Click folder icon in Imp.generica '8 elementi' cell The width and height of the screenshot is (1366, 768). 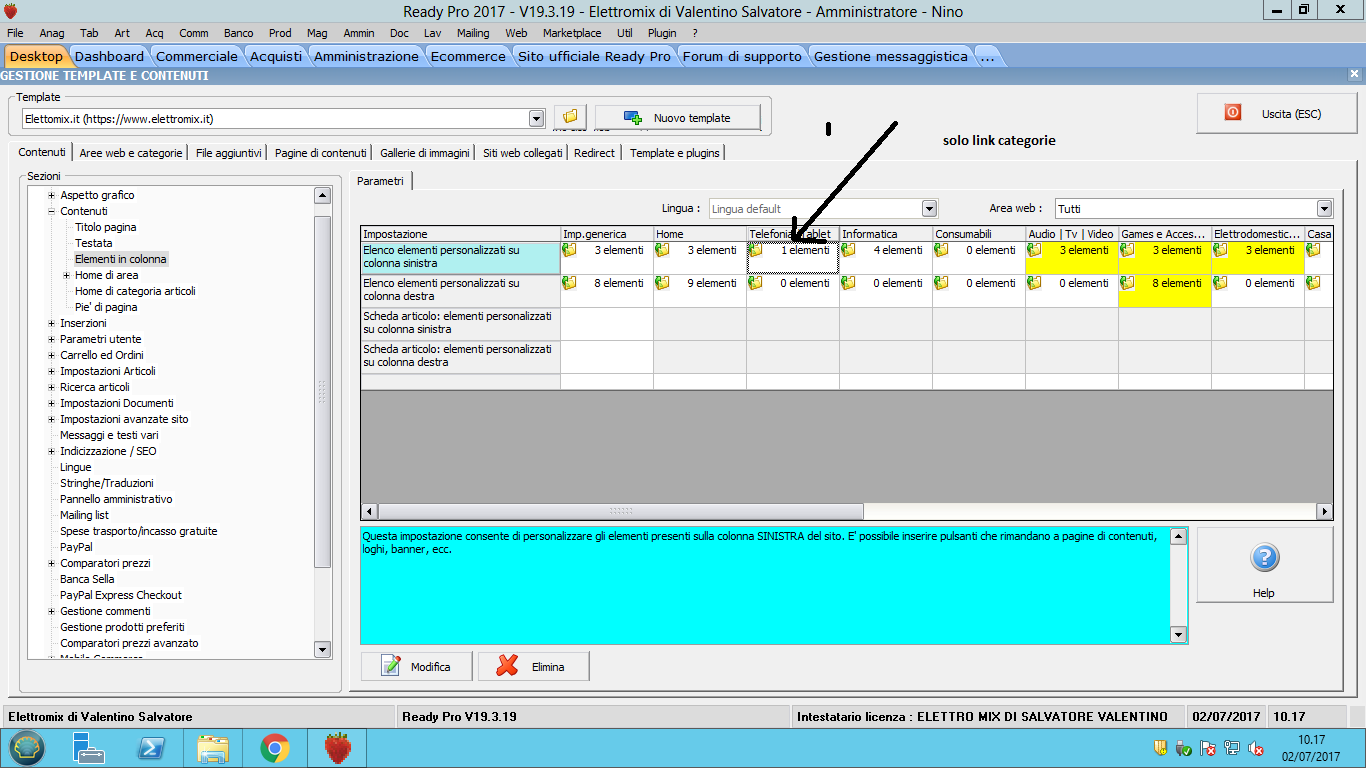(x=569, y=283)
